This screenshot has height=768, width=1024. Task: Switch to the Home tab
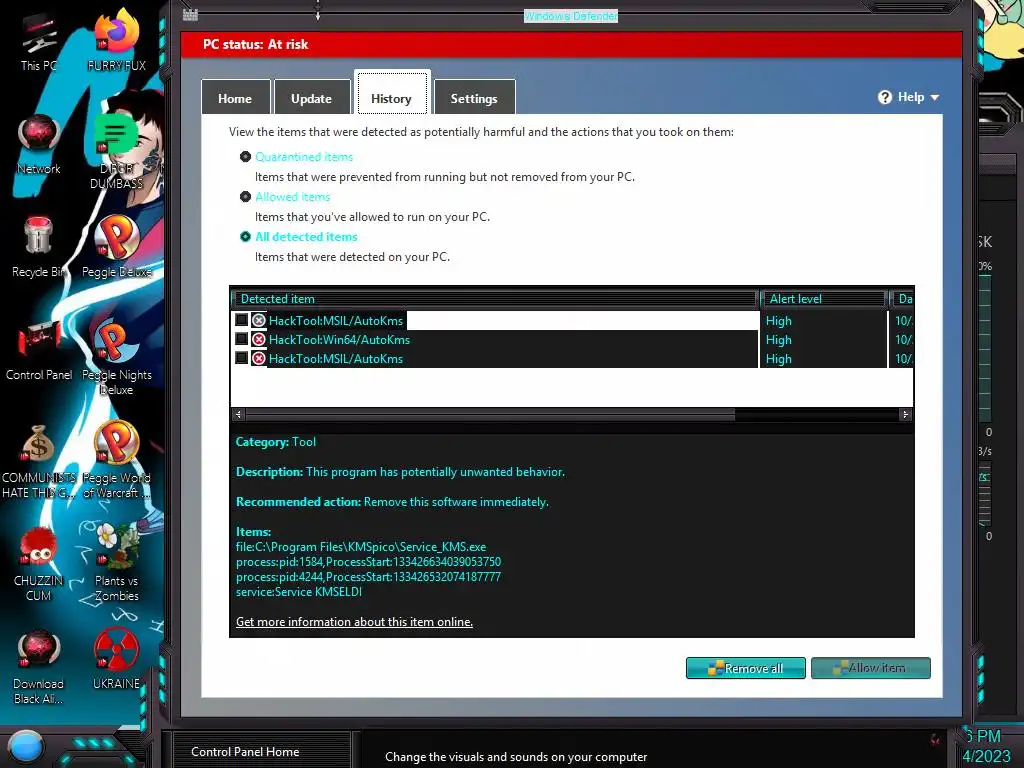click(235, 97)
